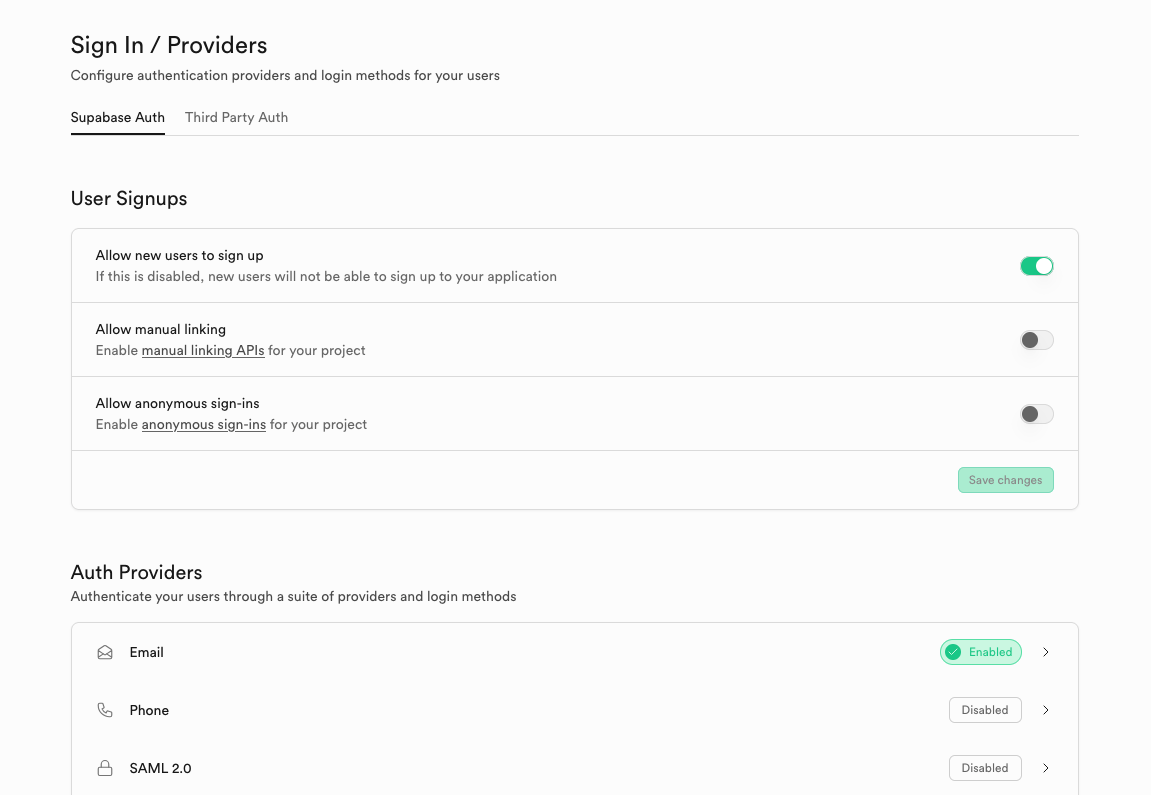Screen dimensions: 1151x795
Task: Open the Third Party Auth tab
Action: click(x=236, y=117)
